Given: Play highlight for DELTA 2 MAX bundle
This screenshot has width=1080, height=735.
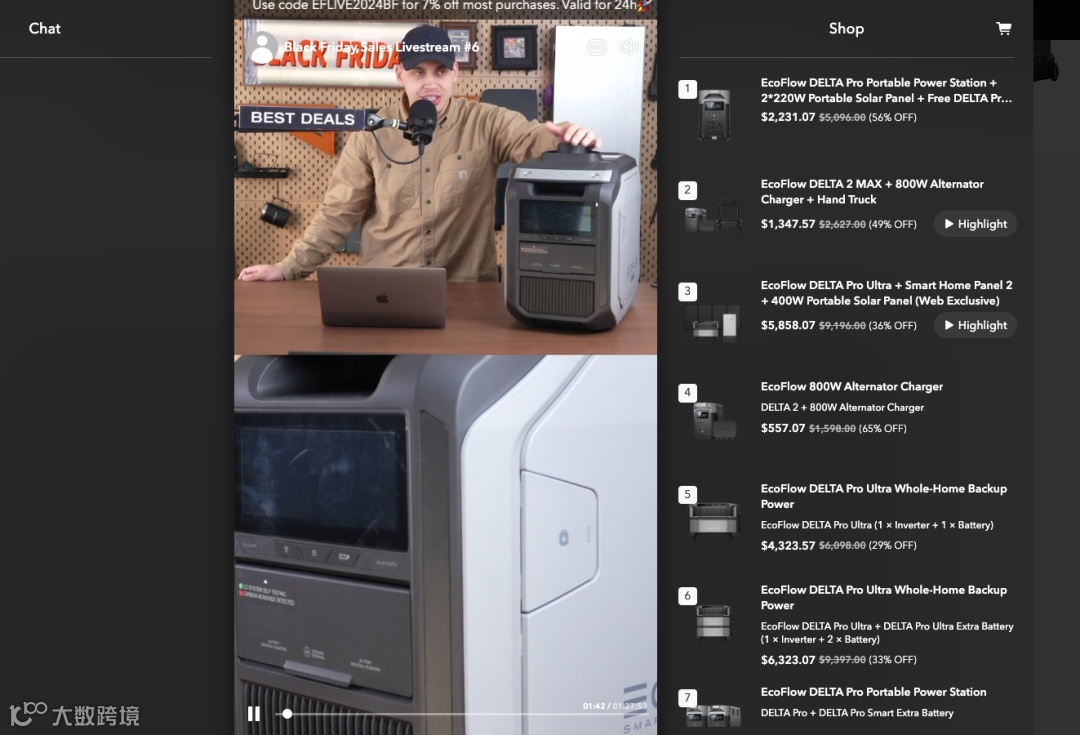Looking at the screenshot, I should click(975, 224).
